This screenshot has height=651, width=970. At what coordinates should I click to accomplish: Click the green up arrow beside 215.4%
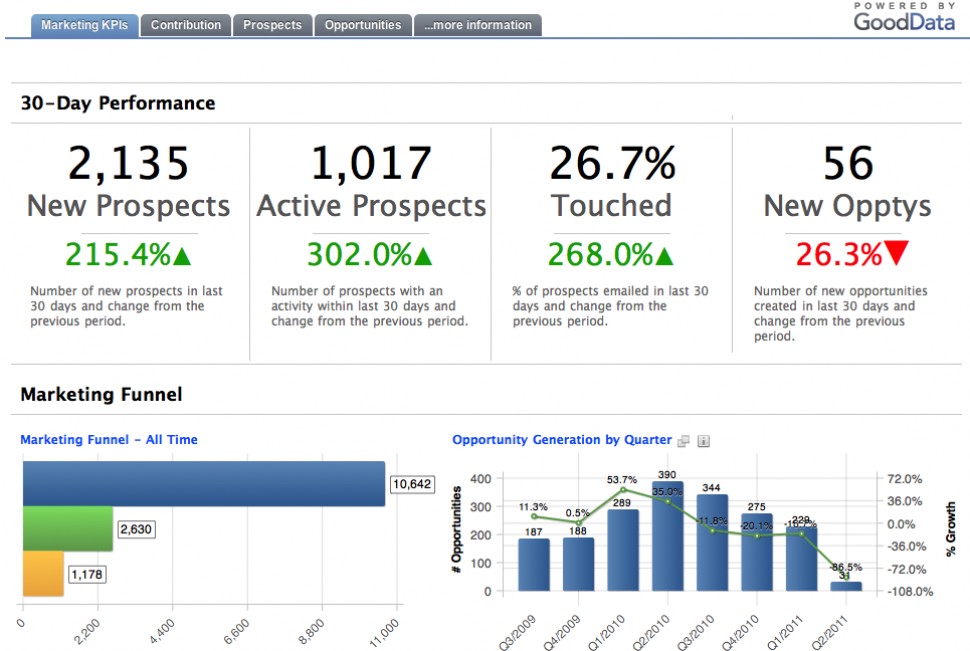(x=182, y=256)
